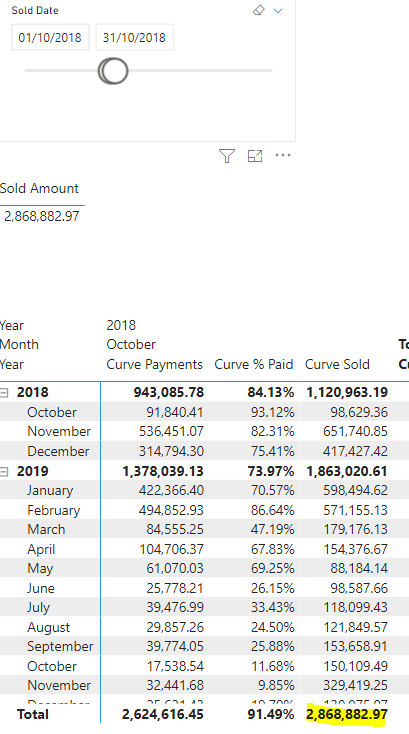Image resolution: width=409 pixels, height=734 pixels.
Task: Click the 154,376.67 Curve Sold cell
Action: (x=355, y=549)
